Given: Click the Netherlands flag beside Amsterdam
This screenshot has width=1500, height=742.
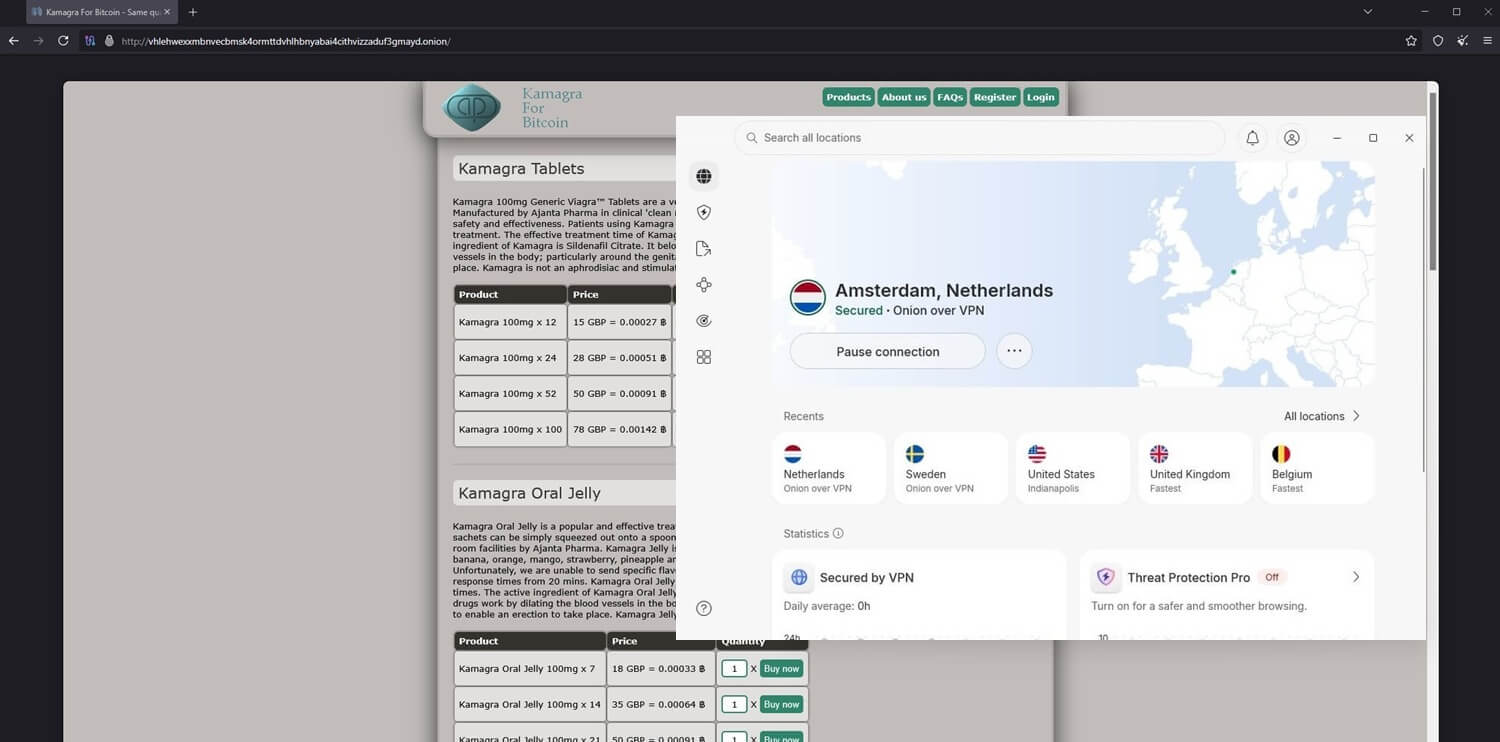Looking at the screenshot, I should [x=808, y=298].
